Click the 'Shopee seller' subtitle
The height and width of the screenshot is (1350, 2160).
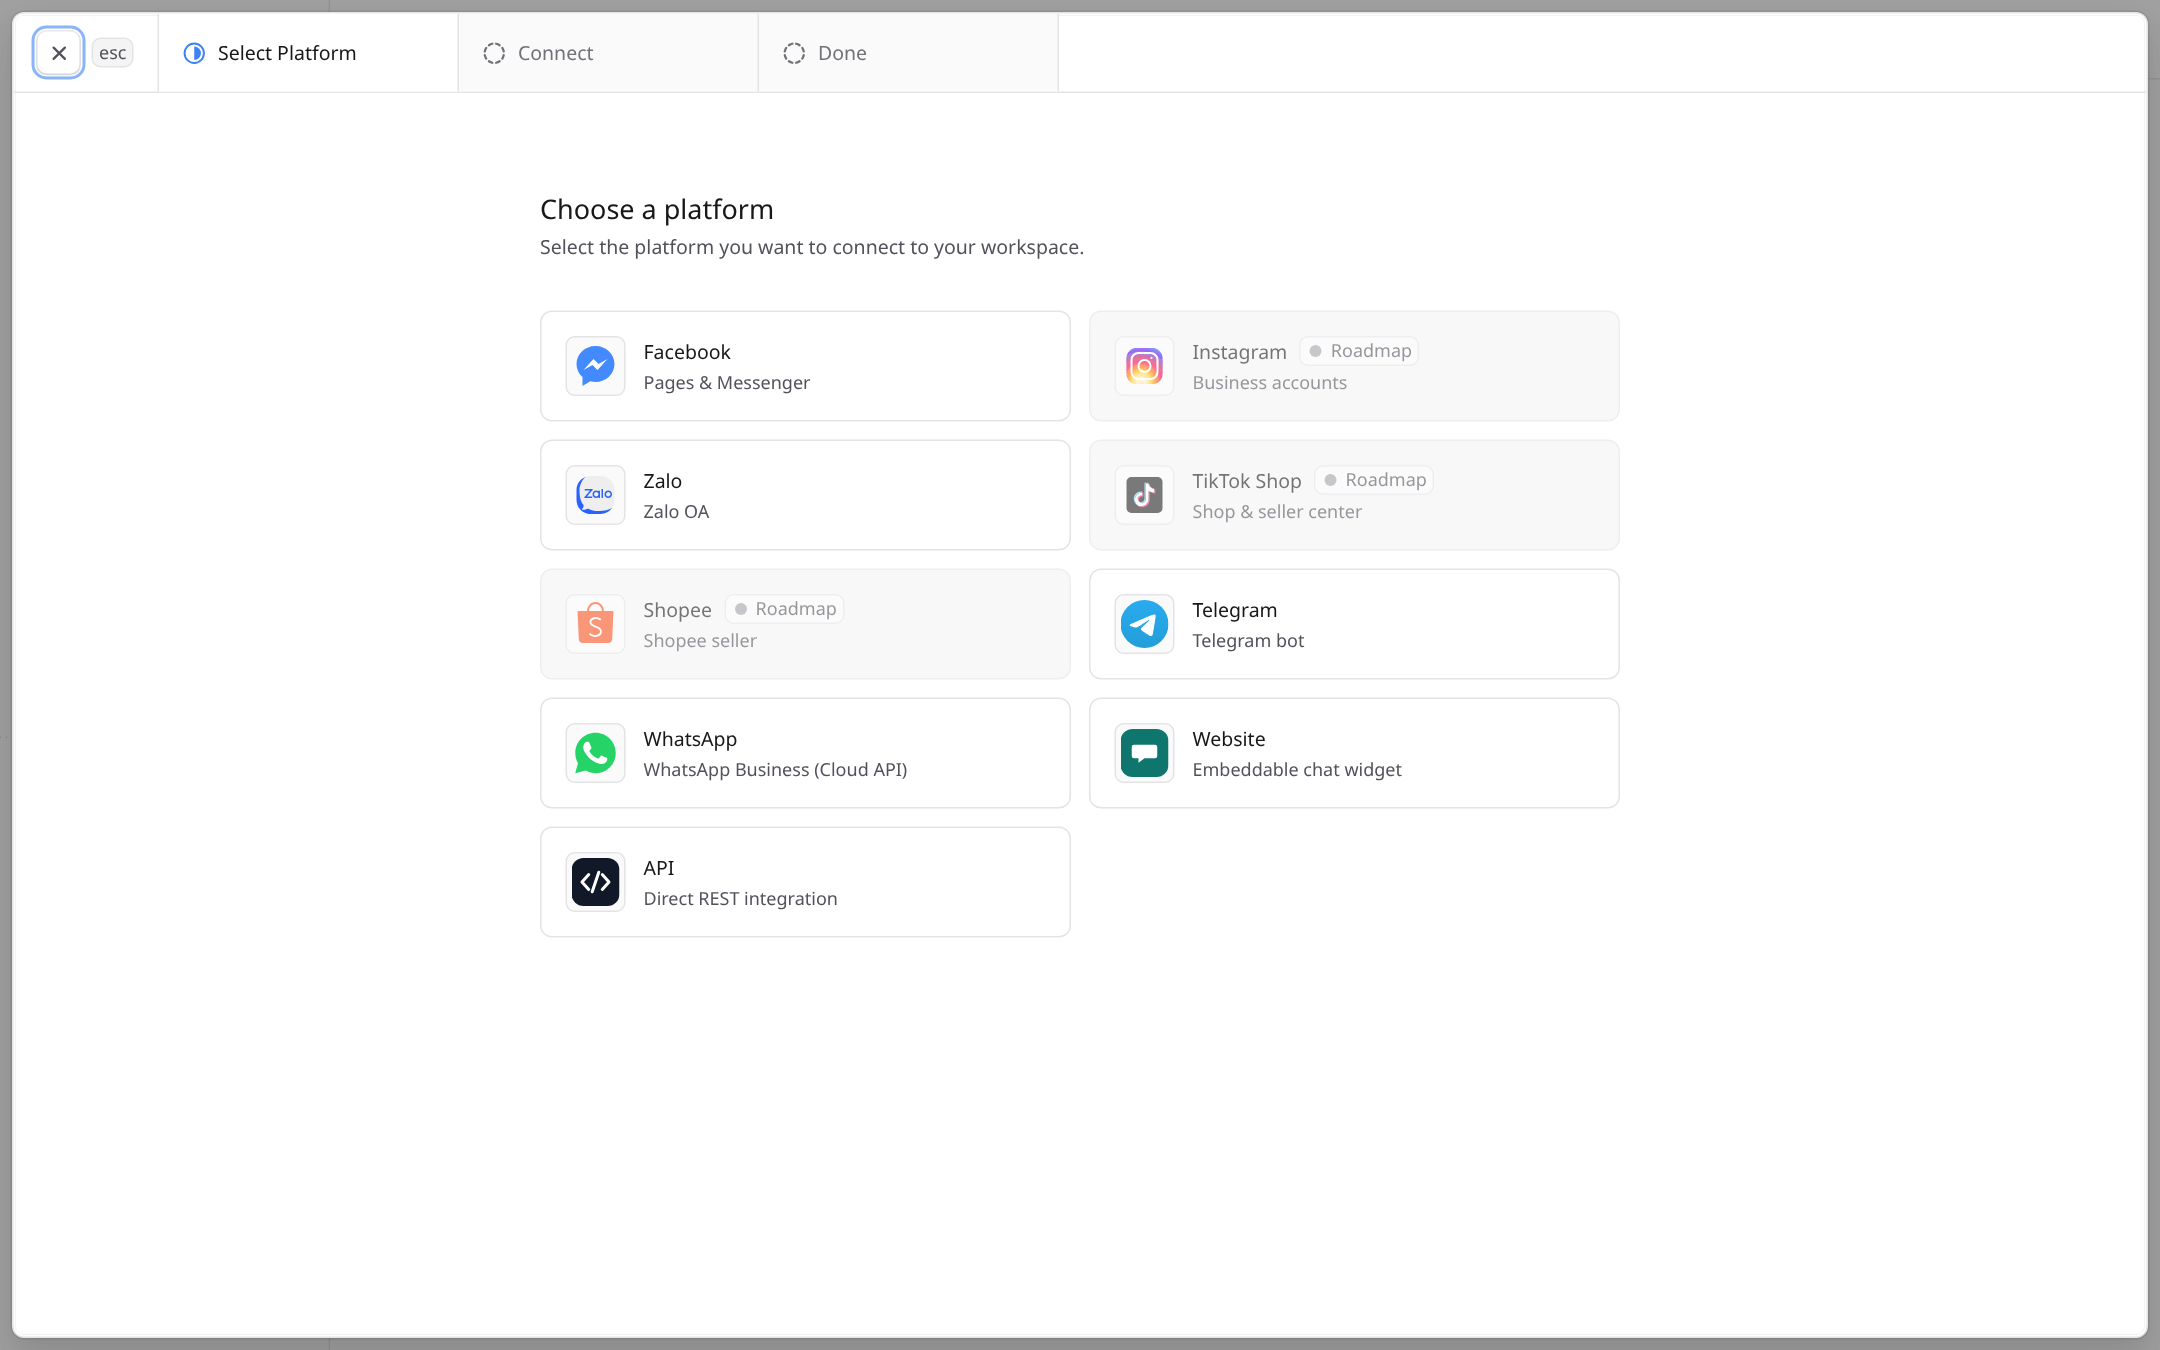point(700,641)
